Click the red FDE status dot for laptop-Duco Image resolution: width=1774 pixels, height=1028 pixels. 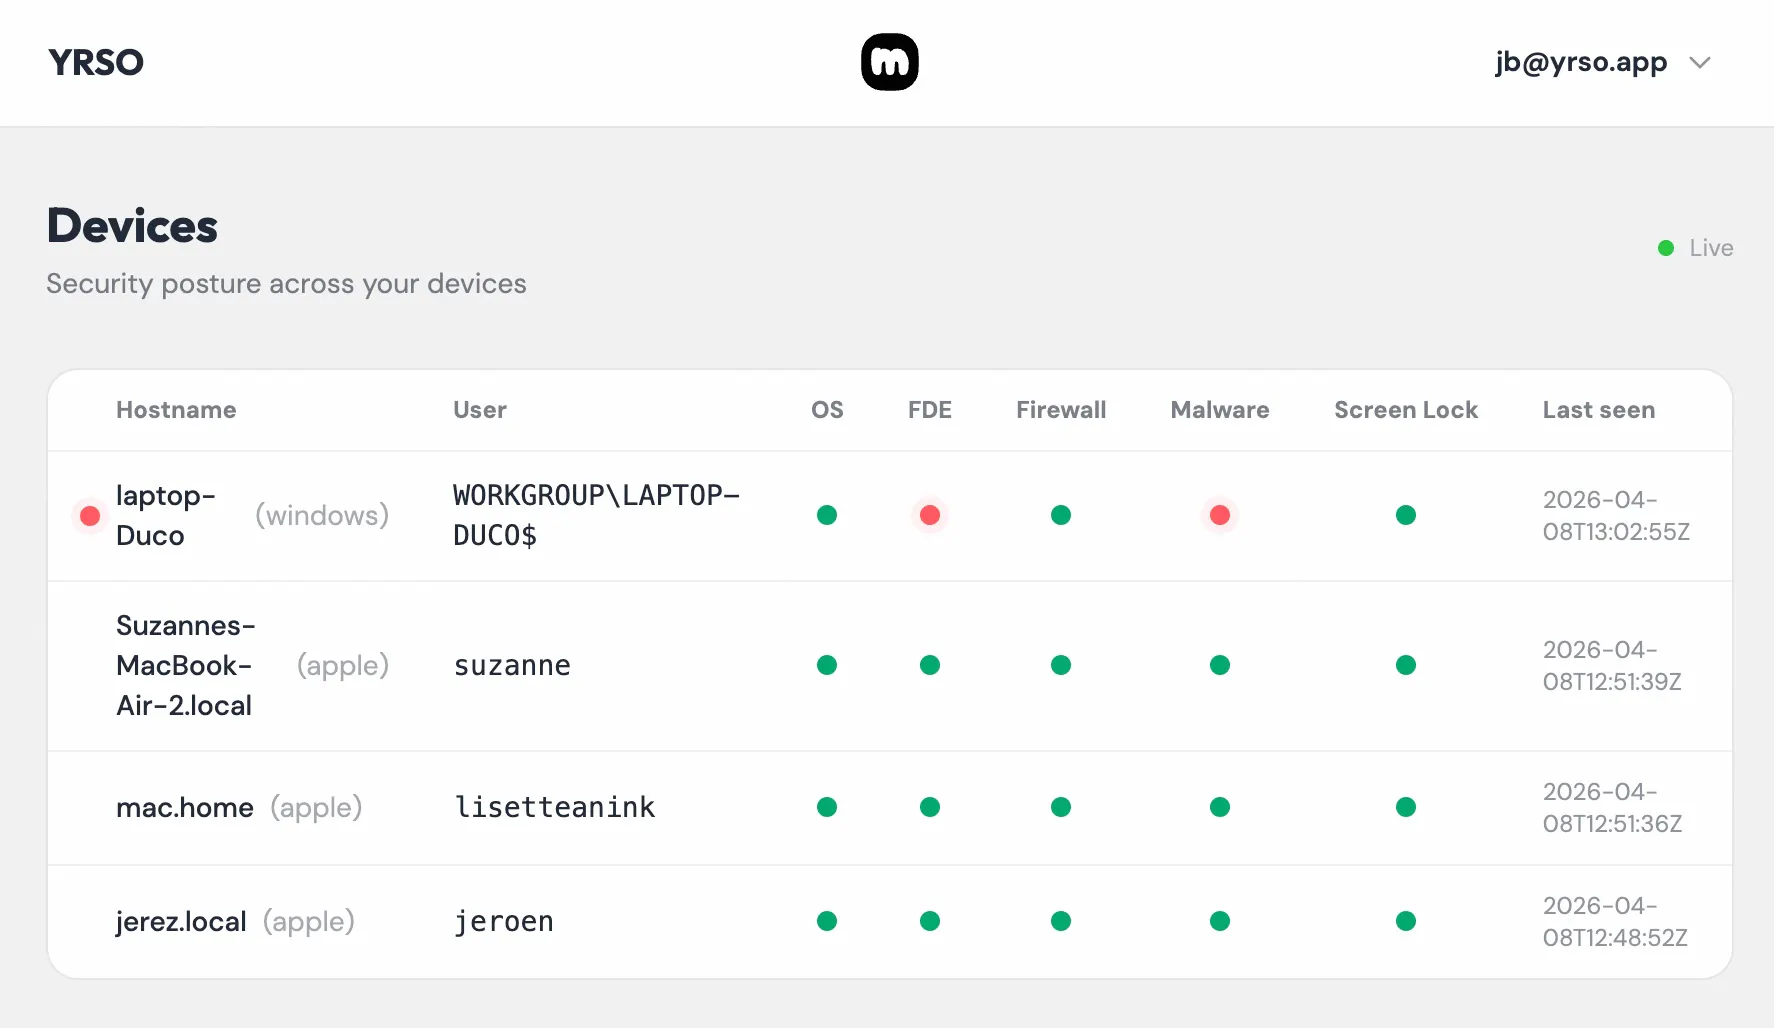click(x=930, y=515)
